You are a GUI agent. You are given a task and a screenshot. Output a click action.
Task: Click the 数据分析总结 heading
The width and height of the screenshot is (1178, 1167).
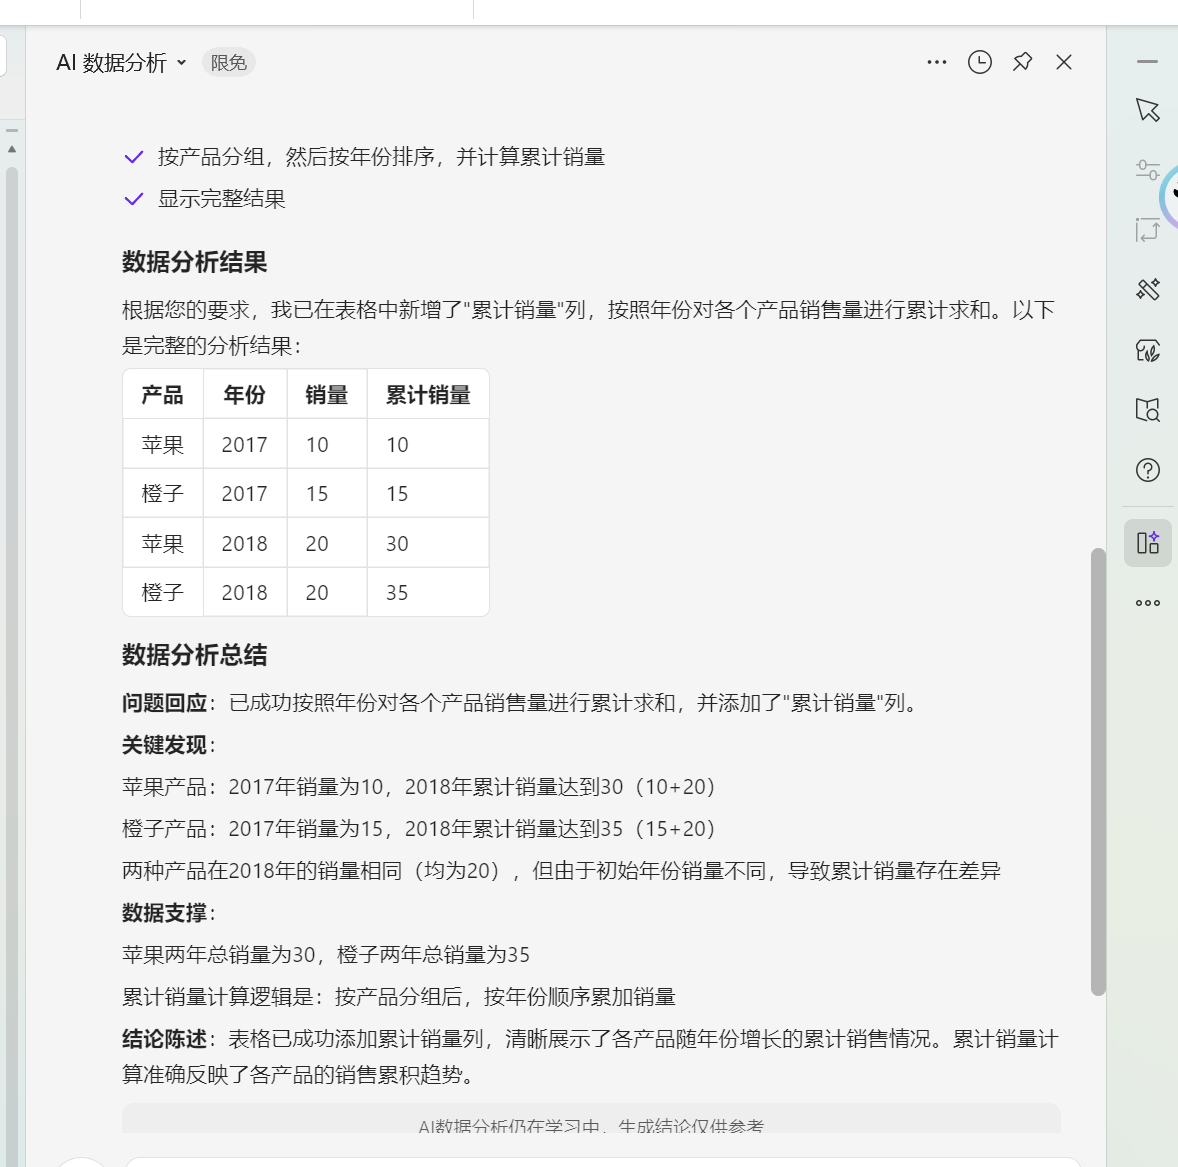[195, 655]
